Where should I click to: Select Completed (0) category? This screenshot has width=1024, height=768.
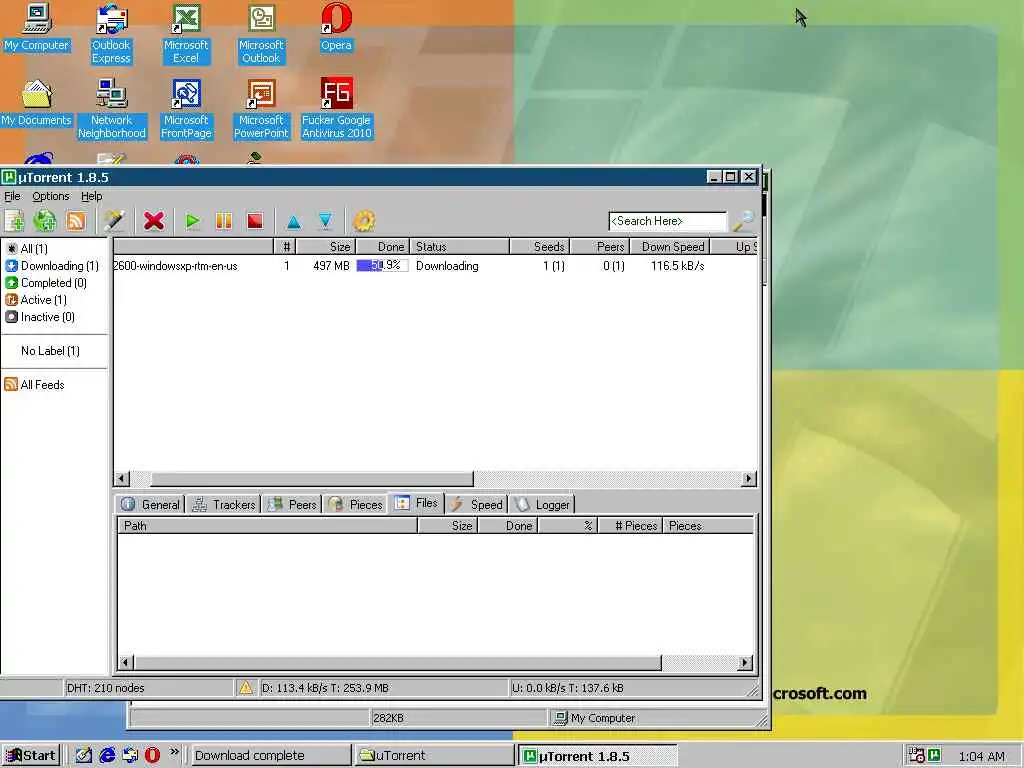(46, 283)
